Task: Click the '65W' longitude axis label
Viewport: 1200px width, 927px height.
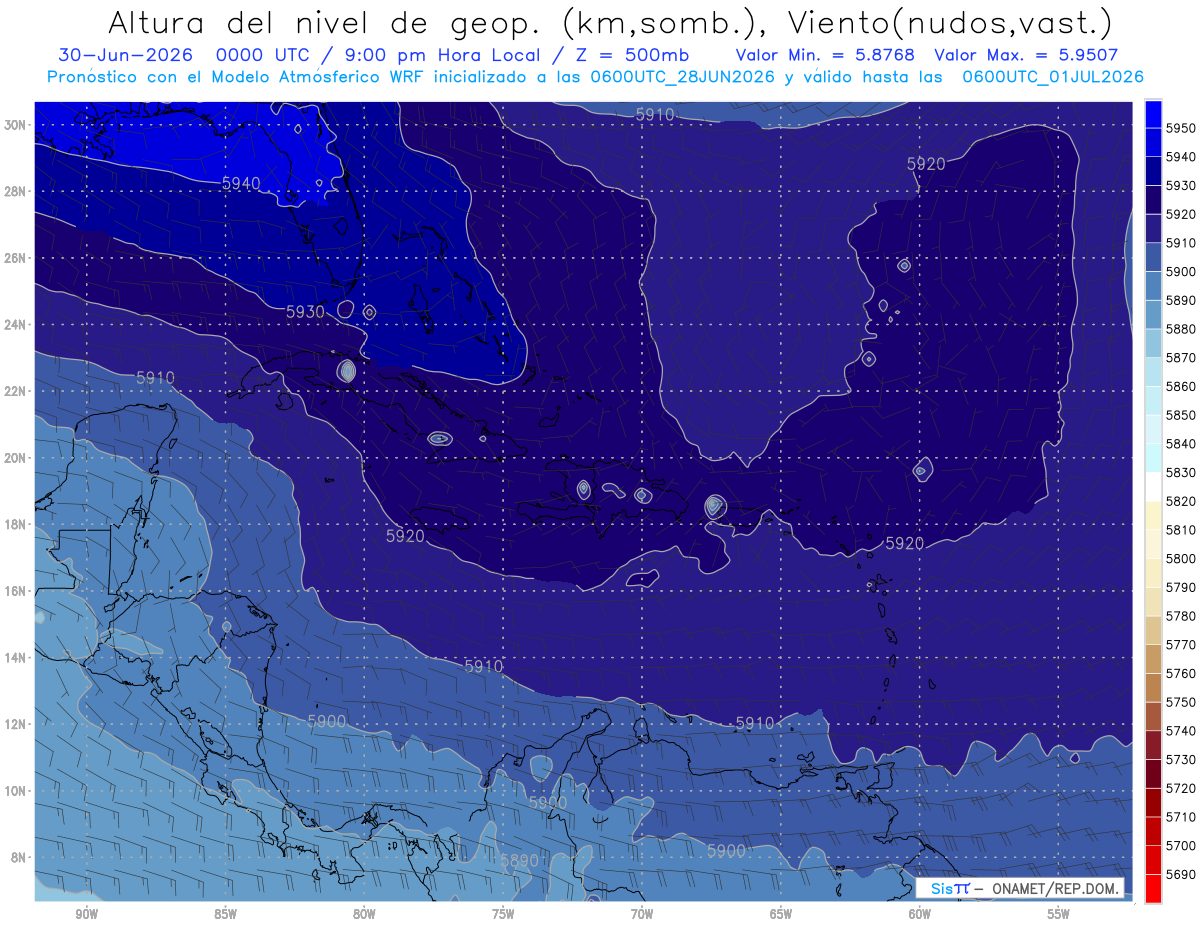Action: [781, 914]
